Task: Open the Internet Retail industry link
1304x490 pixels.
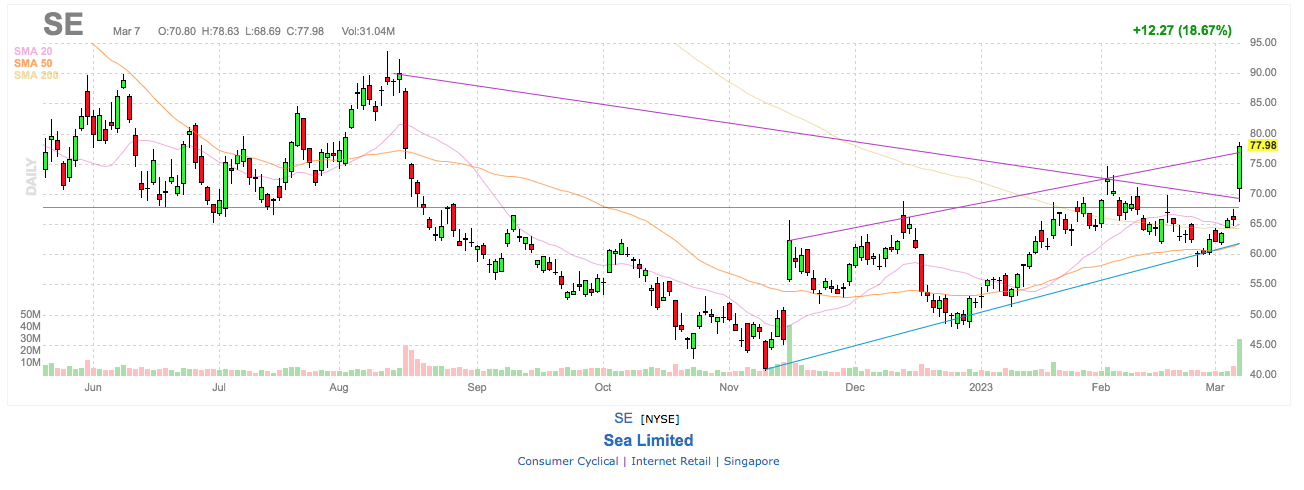Action: click(670, 461)
